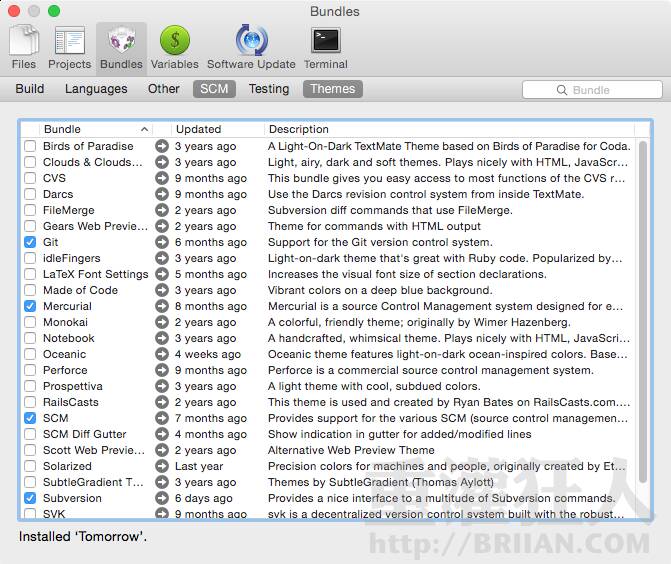Click 'Last year' updated value
671x564 pixels.
point(199,466)
